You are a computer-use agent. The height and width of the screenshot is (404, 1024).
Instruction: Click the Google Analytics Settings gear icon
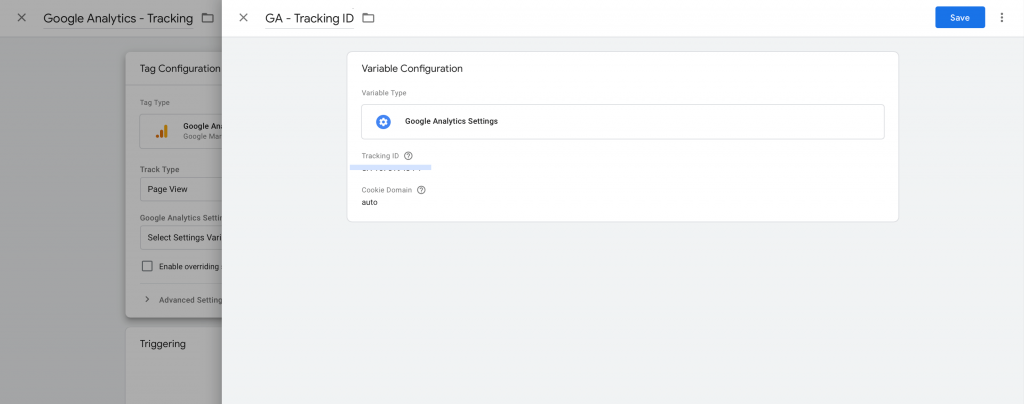[x=383, y=121]
